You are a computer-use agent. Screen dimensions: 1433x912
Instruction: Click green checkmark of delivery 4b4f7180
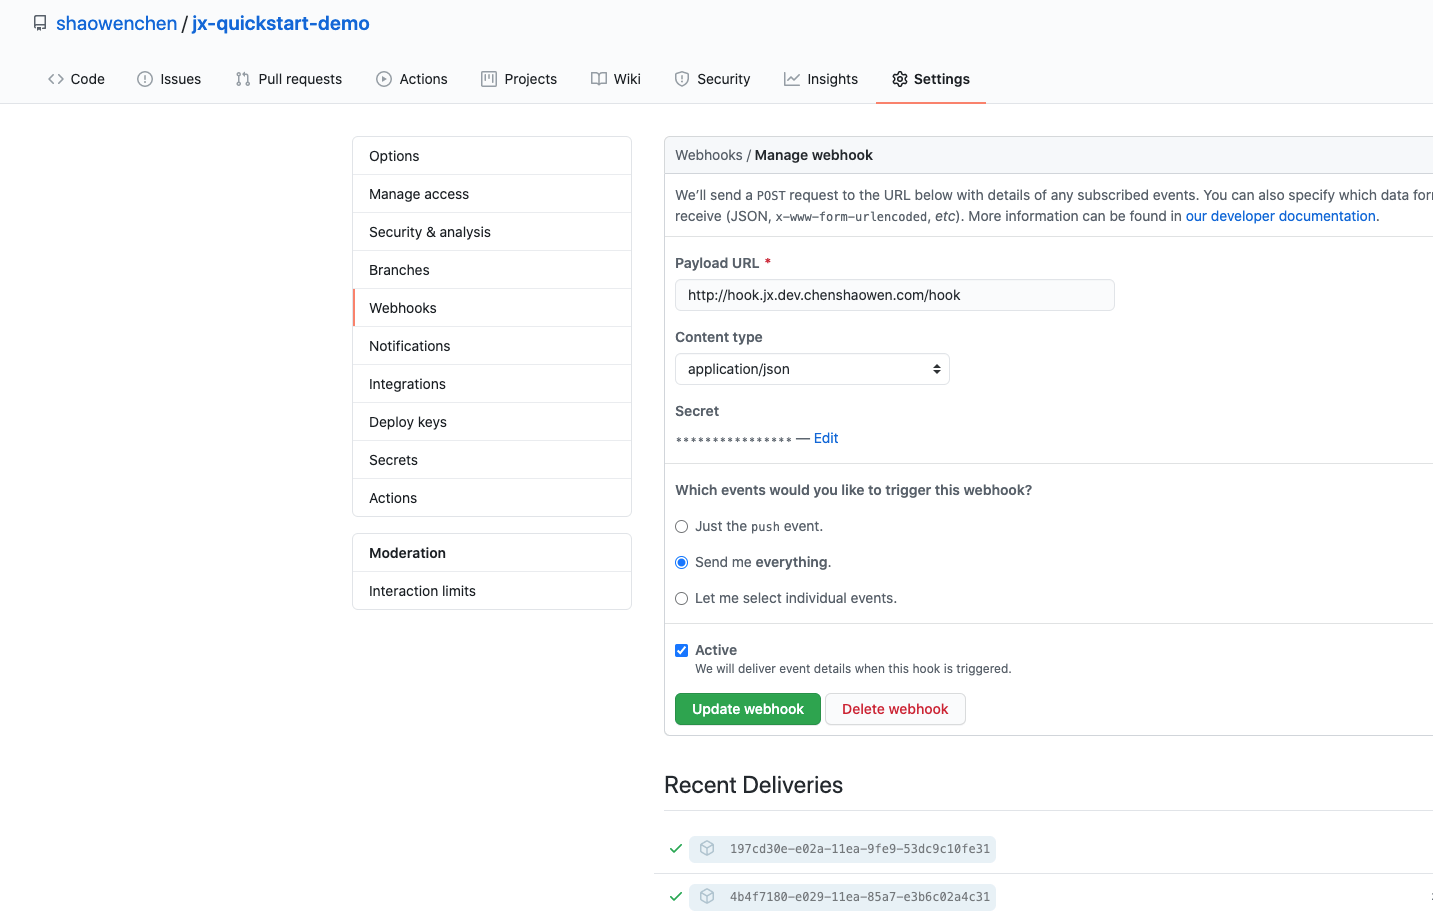pos(676,896)
